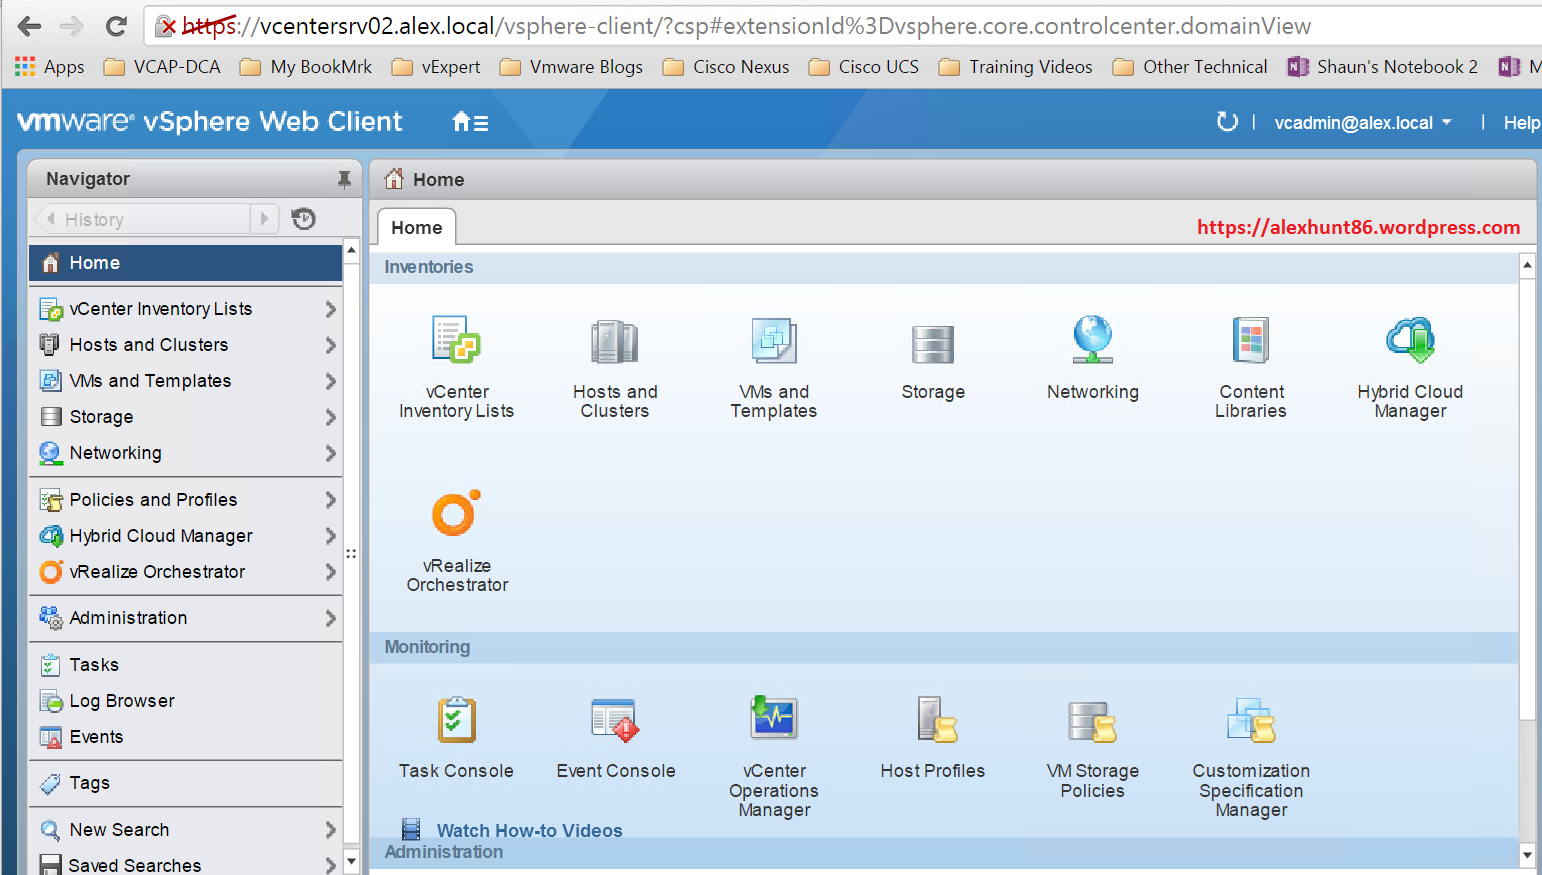This screenshot has height=875, width=1542.
Task: Select Tags in the Navigator
Action: [90, 783]
